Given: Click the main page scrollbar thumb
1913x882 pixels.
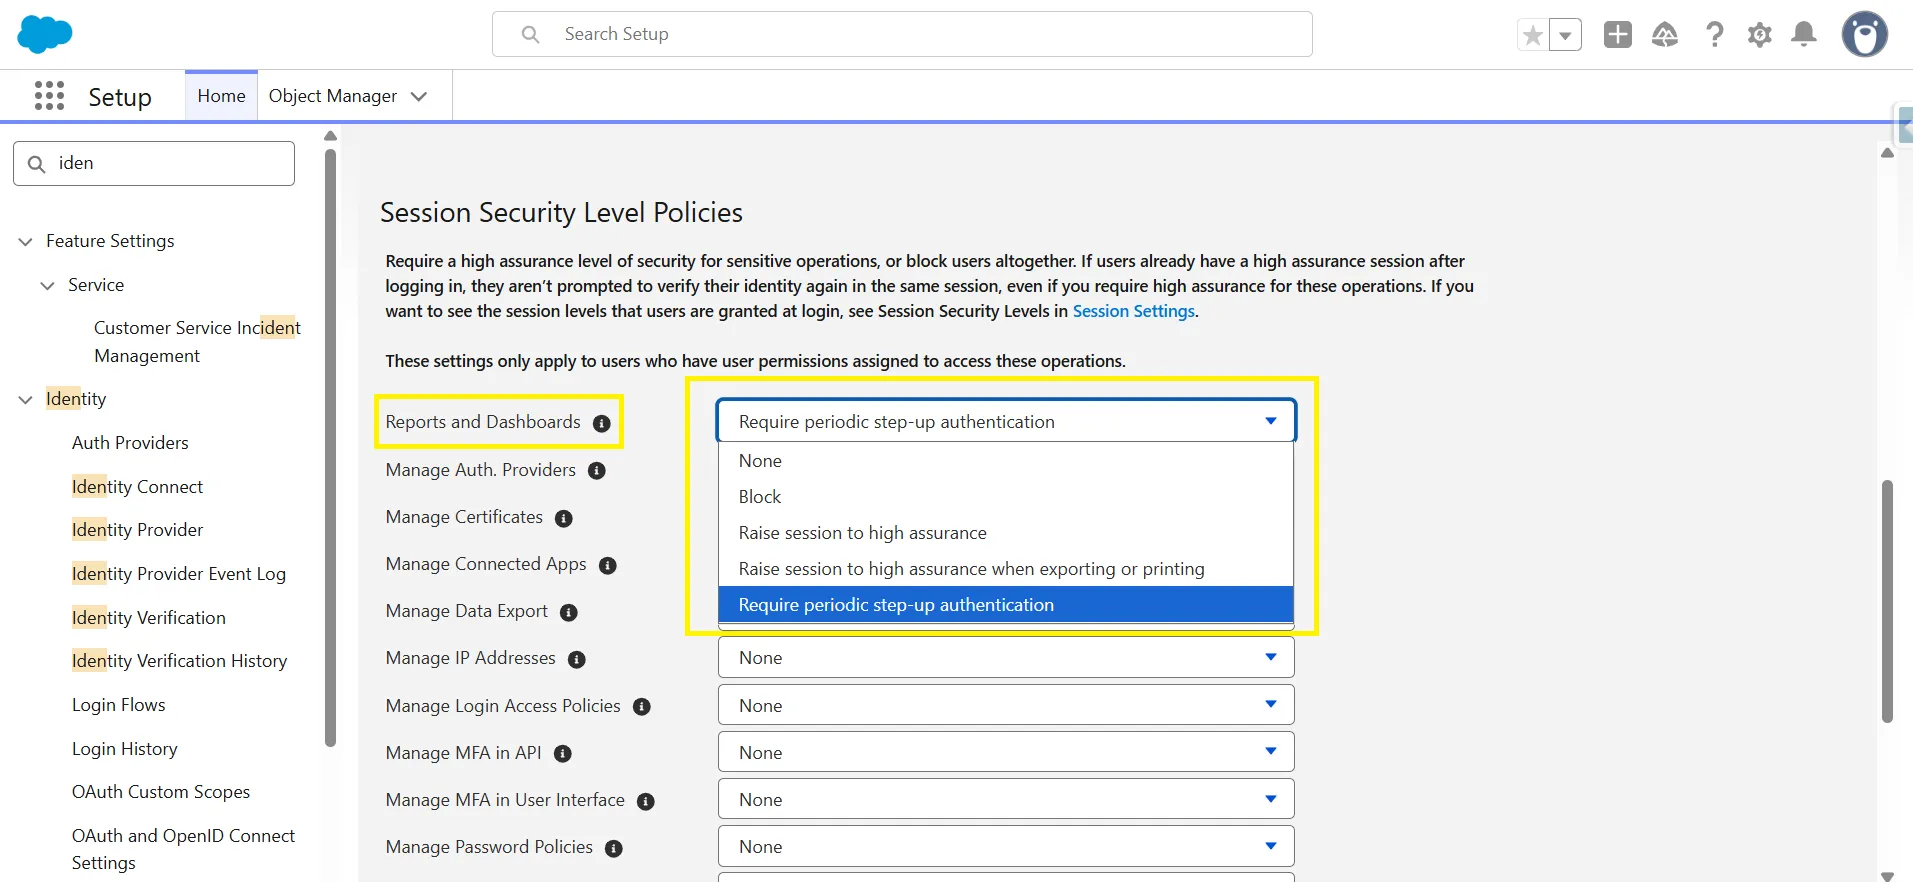Looking at the screenshot, I should click(1887, 600).
